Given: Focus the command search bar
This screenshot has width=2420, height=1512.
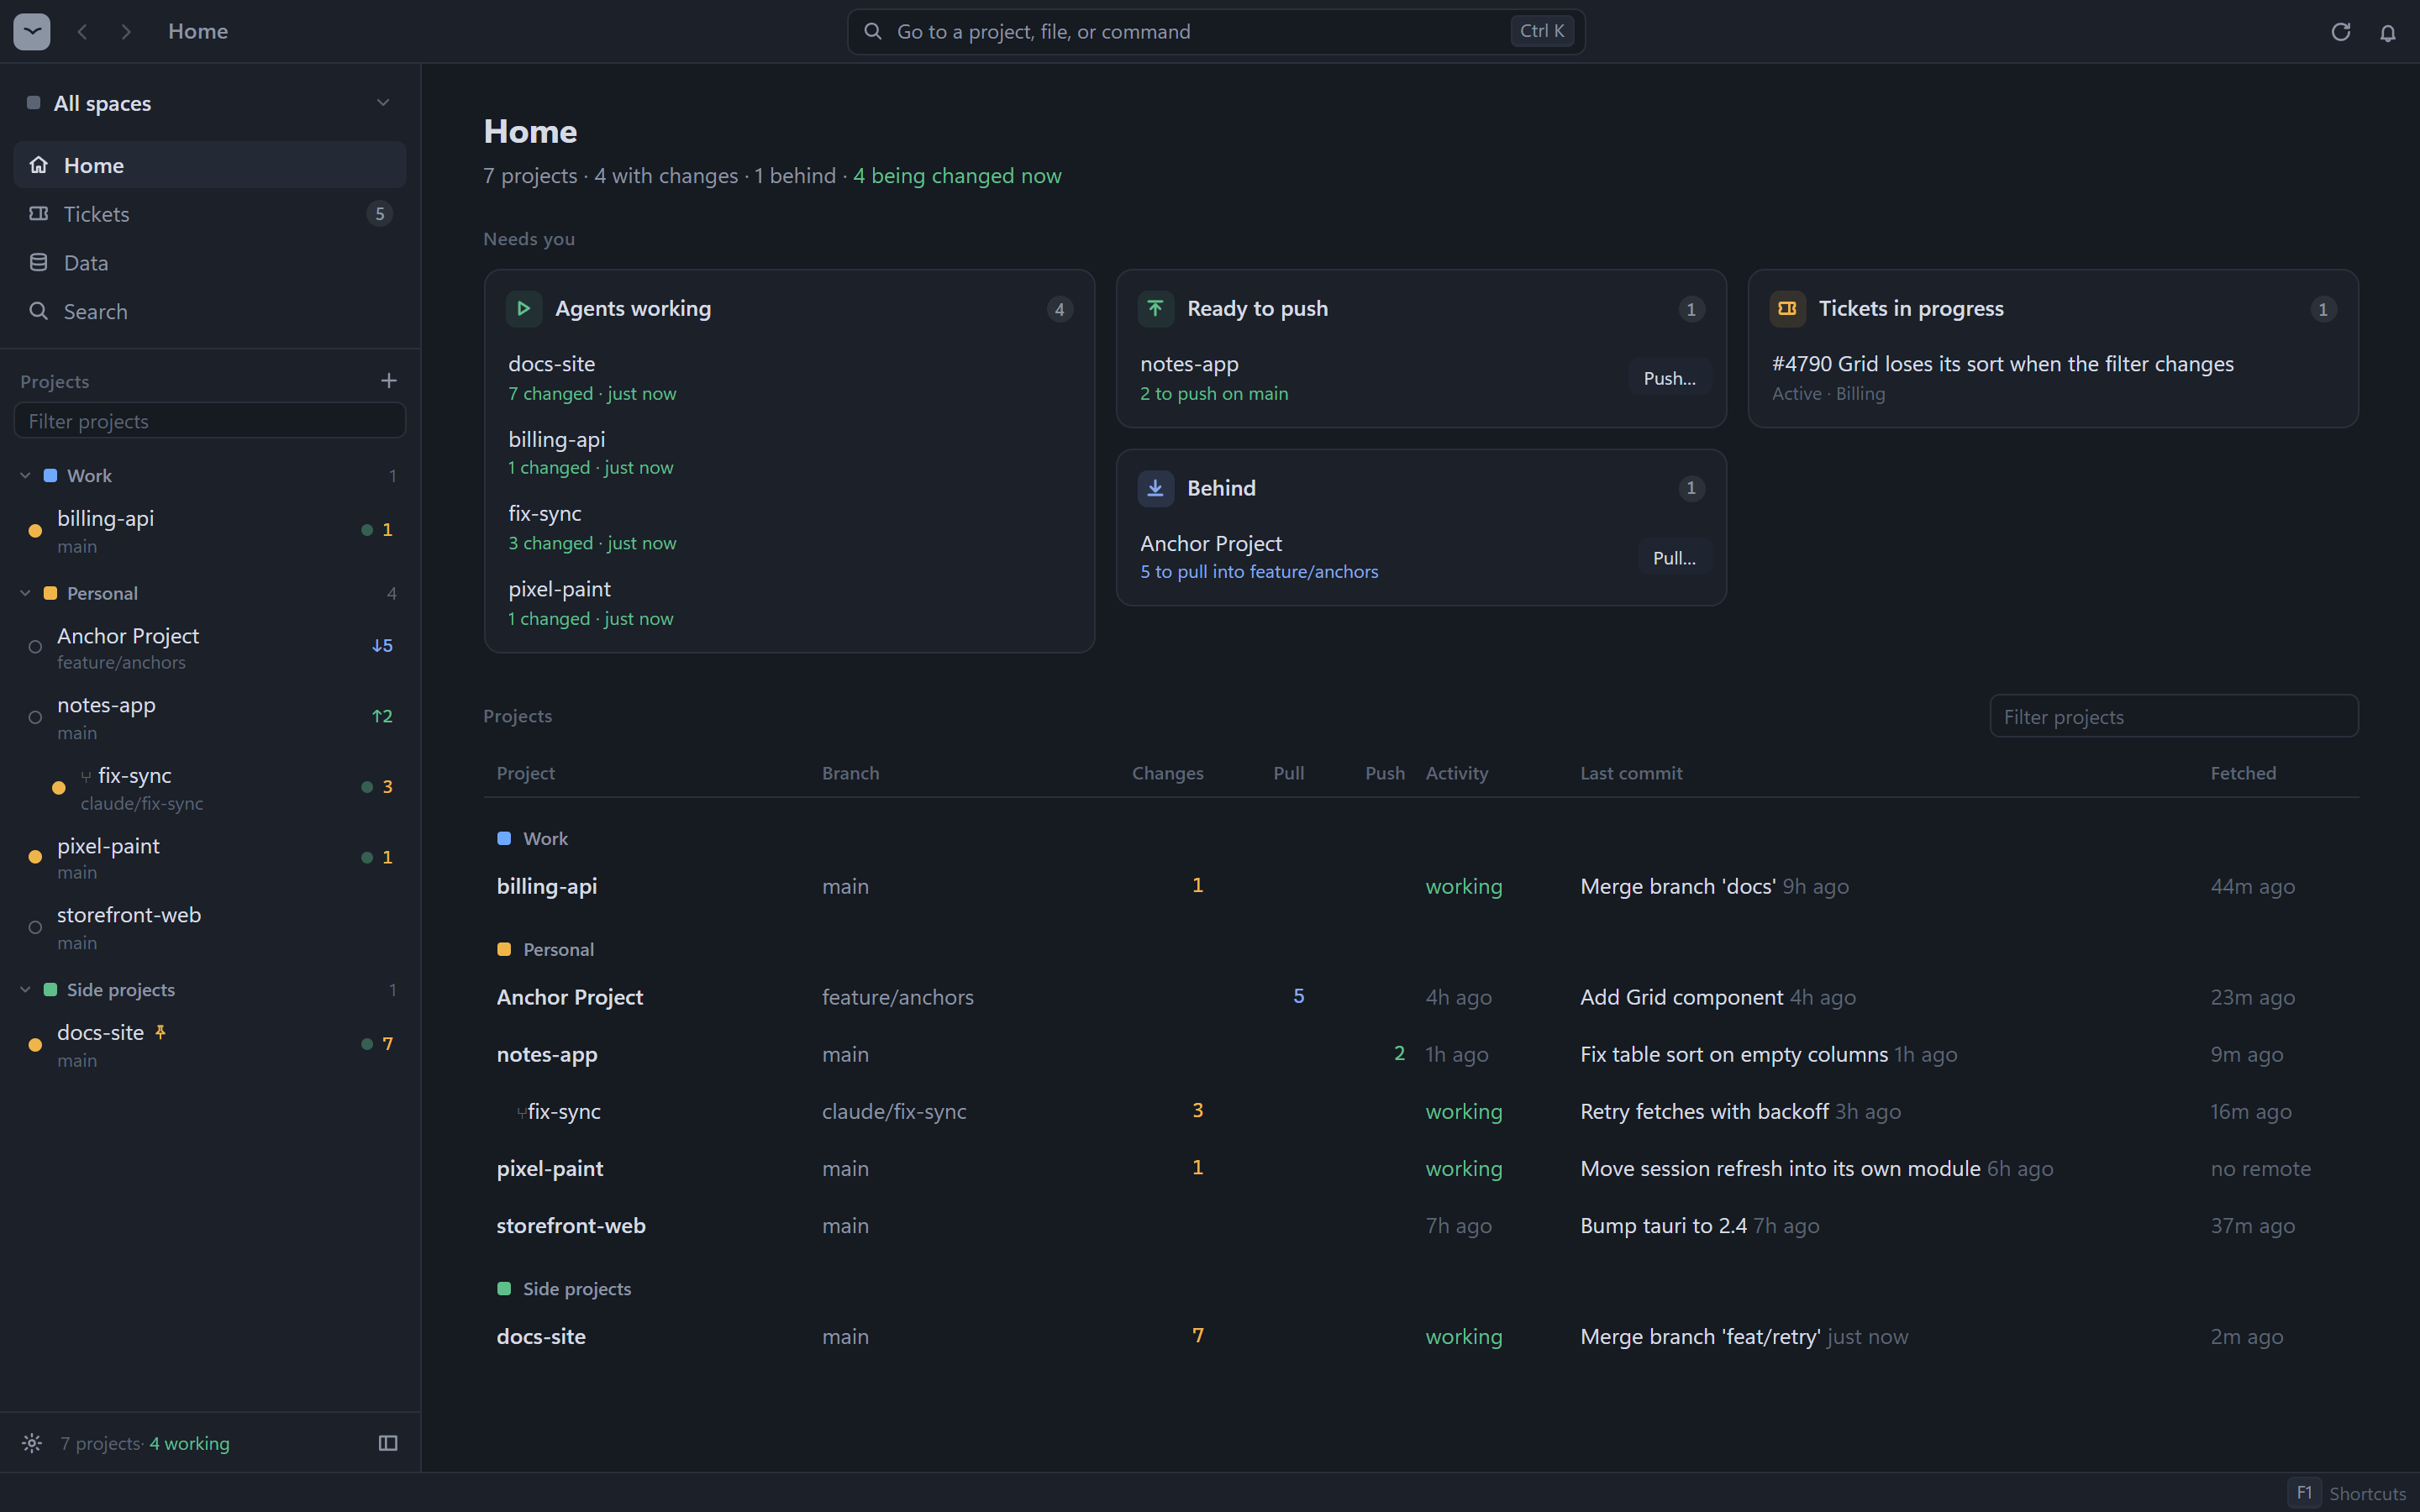Looking at the screenshot, I should pos(1215,32).
